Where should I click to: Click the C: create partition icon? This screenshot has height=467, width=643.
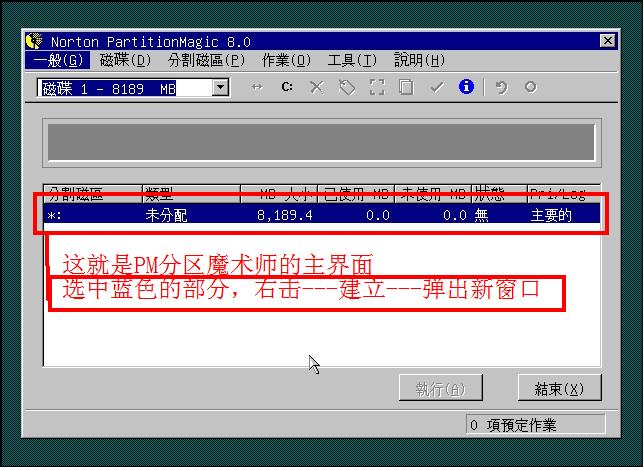[287, 87]
